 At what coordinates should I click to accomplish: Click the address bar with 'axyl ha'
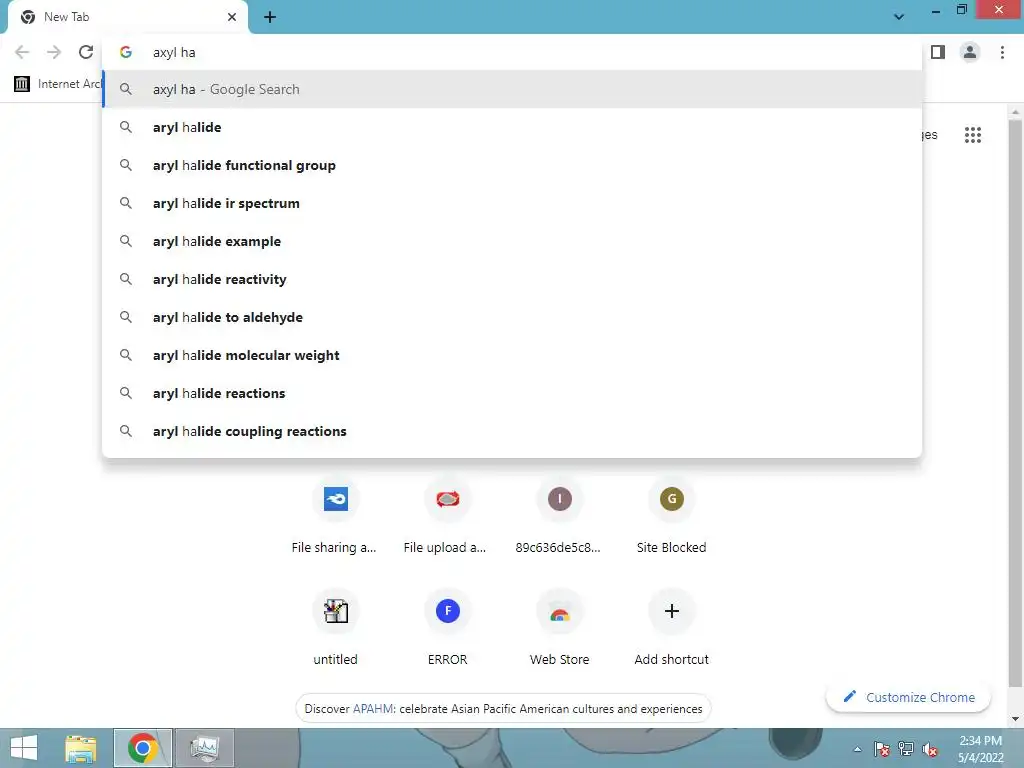point(512,52)
